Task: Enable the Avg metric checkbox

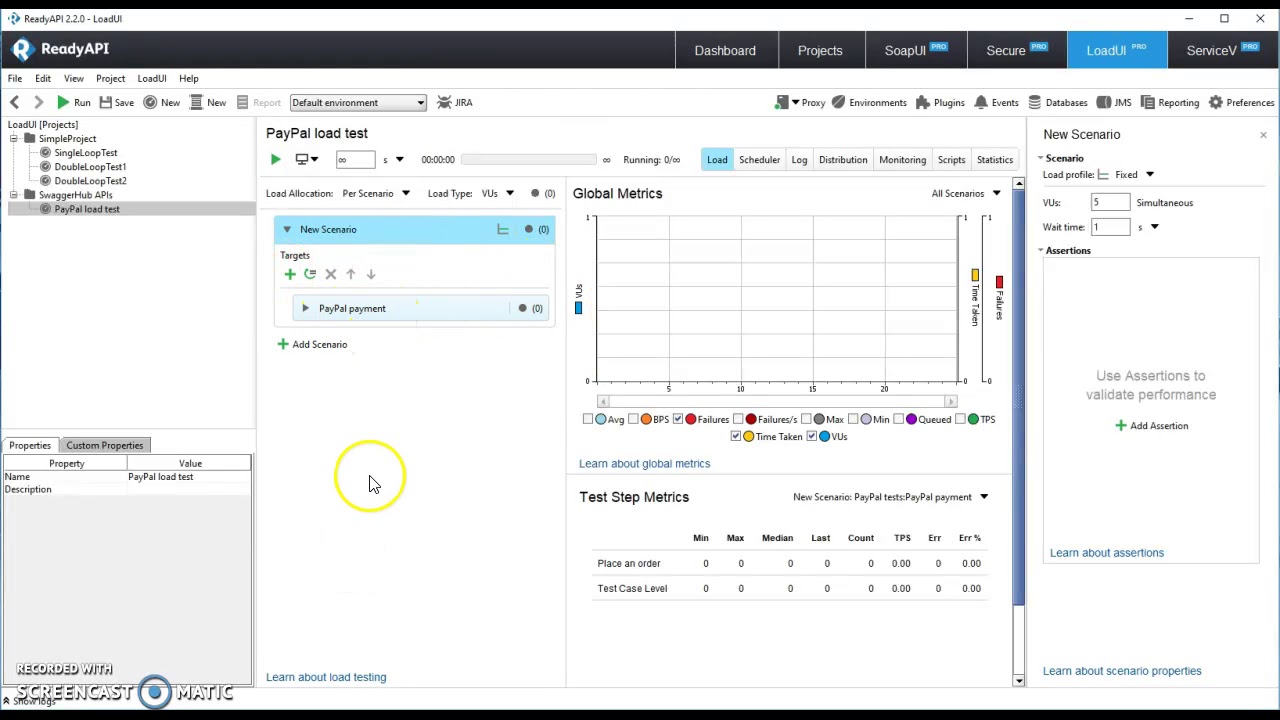Action: coord(588,419)
